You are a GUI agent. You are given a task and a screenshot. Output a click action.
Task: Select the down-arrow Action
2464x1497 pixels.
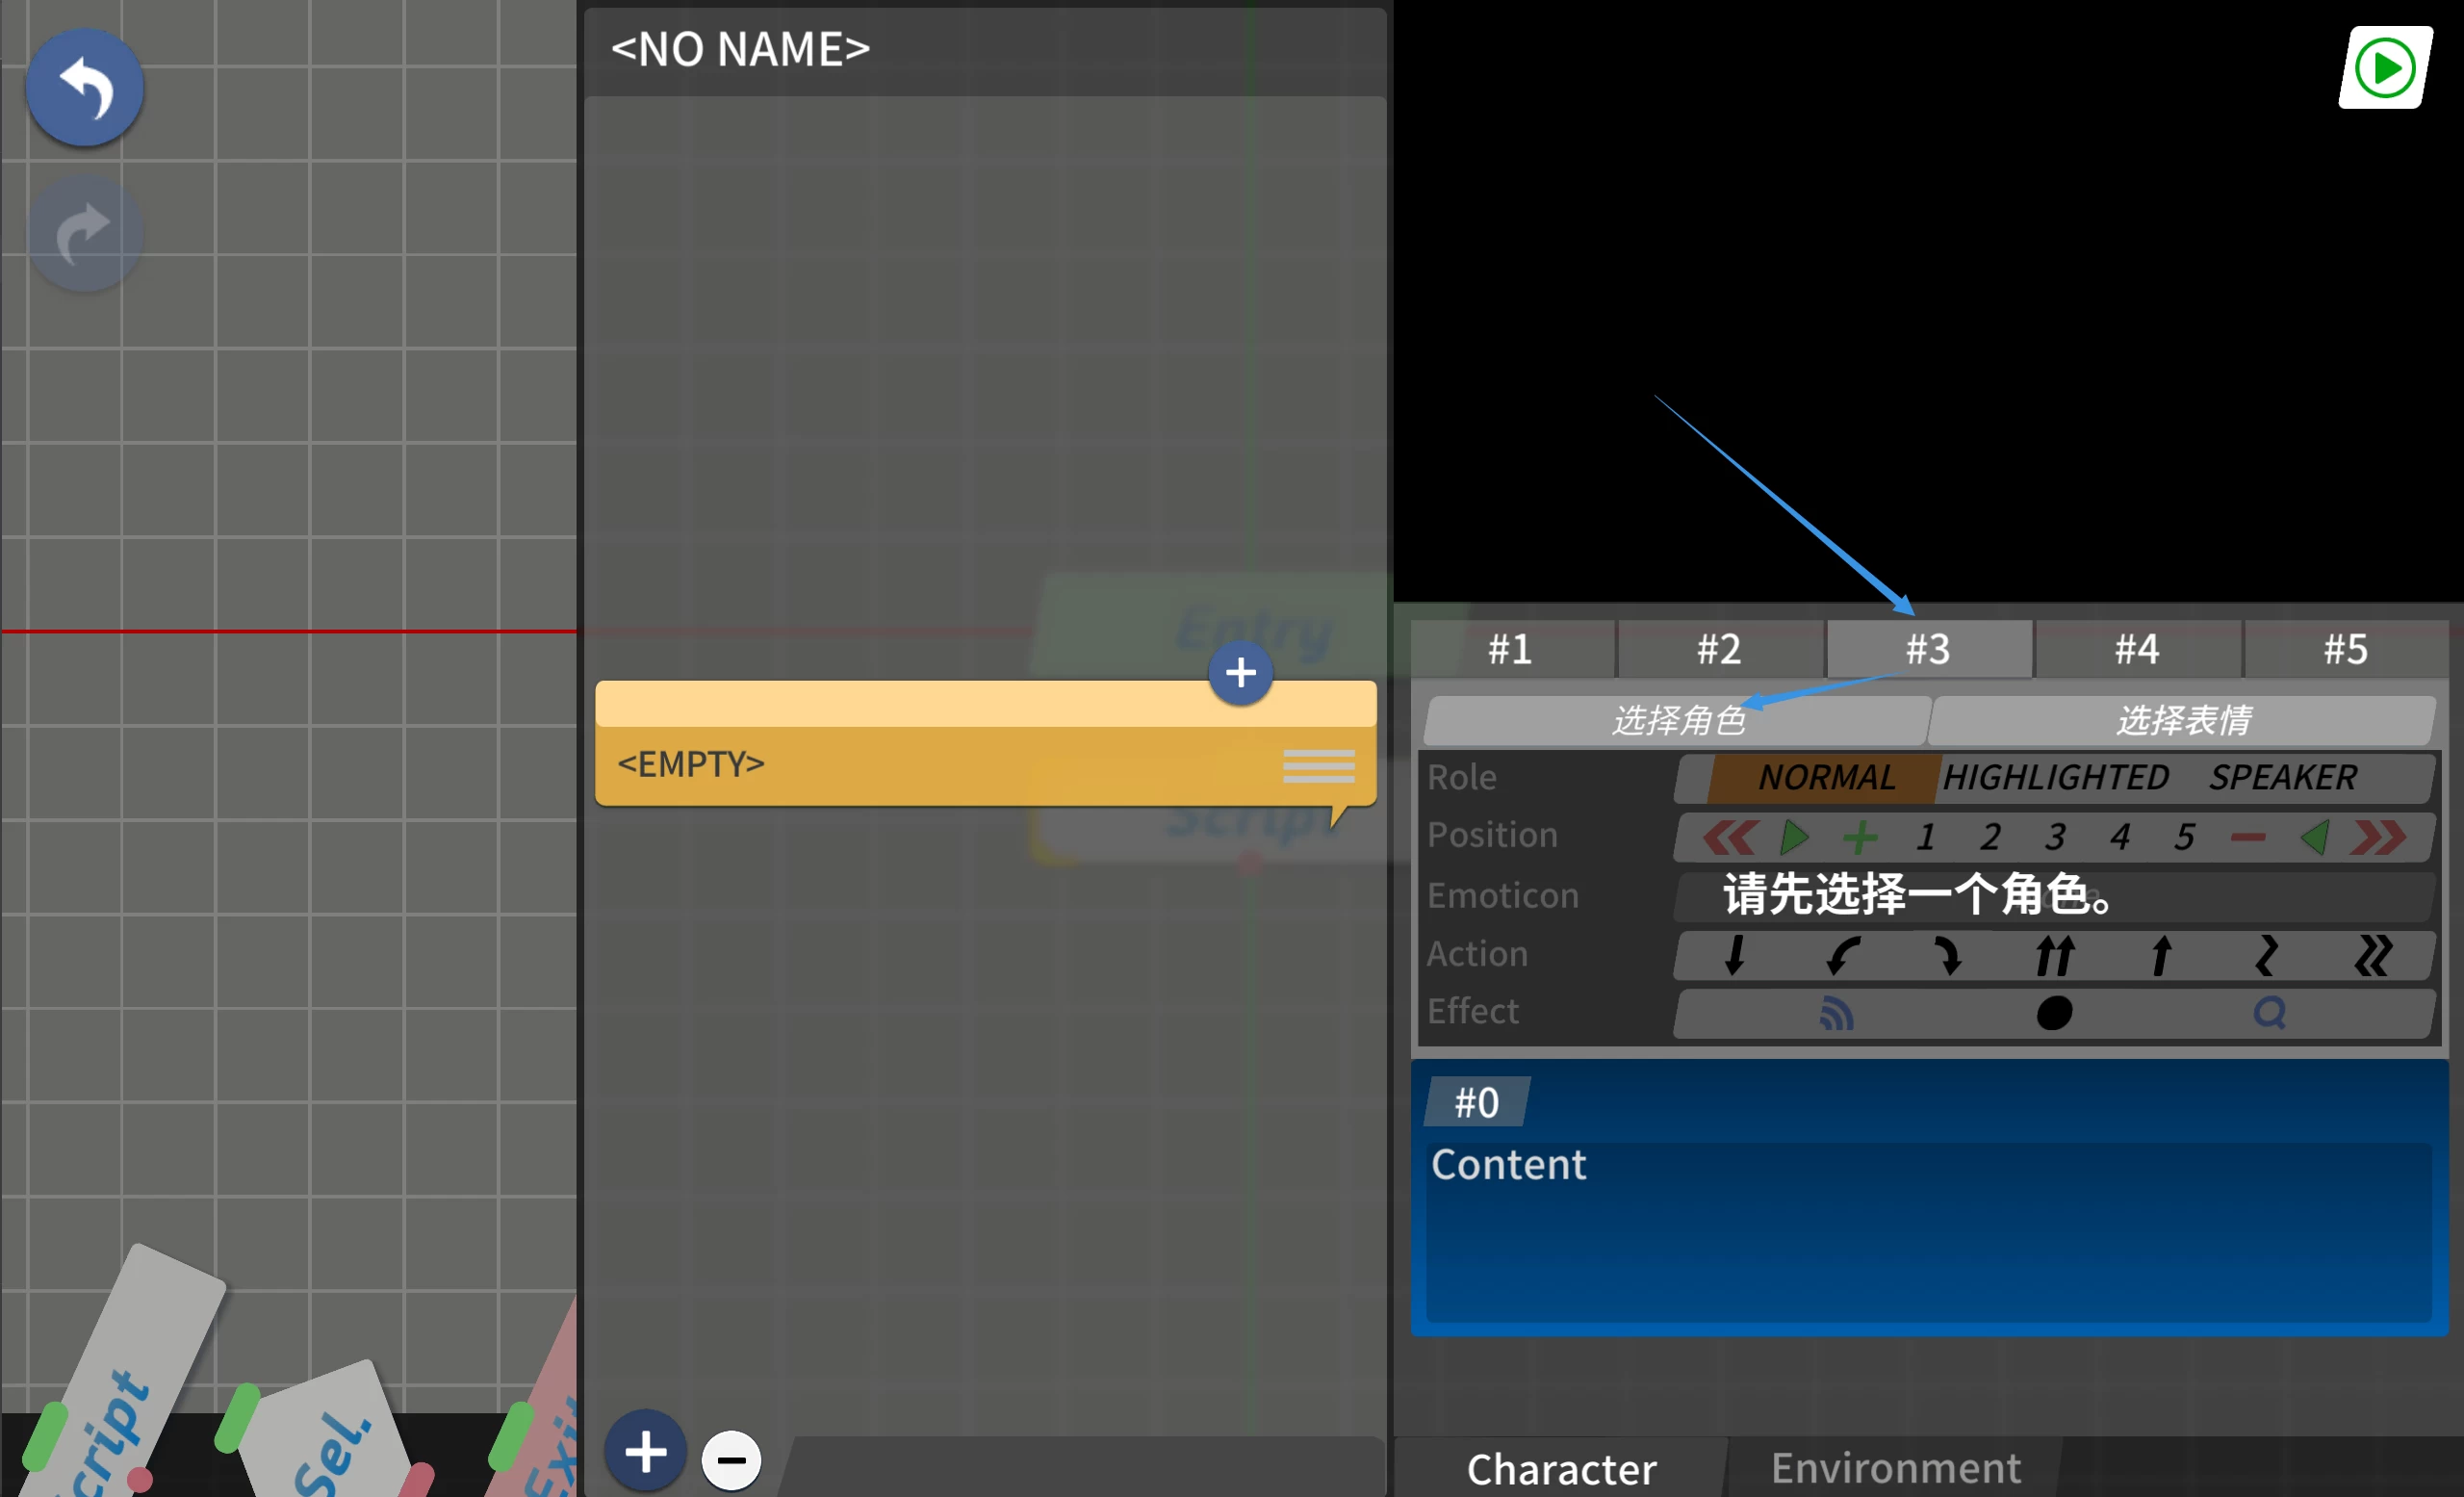(1735, 955)
